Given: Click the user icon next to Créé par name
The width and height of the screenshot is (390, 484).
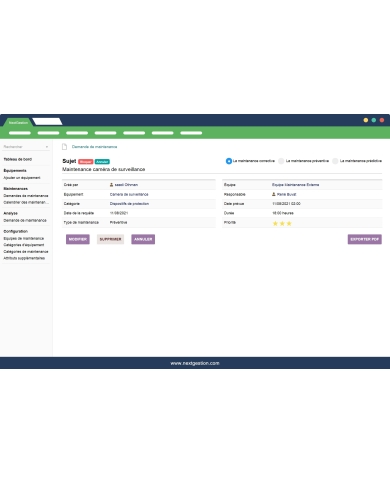Looking at the screenshot, I should (111, 185).
